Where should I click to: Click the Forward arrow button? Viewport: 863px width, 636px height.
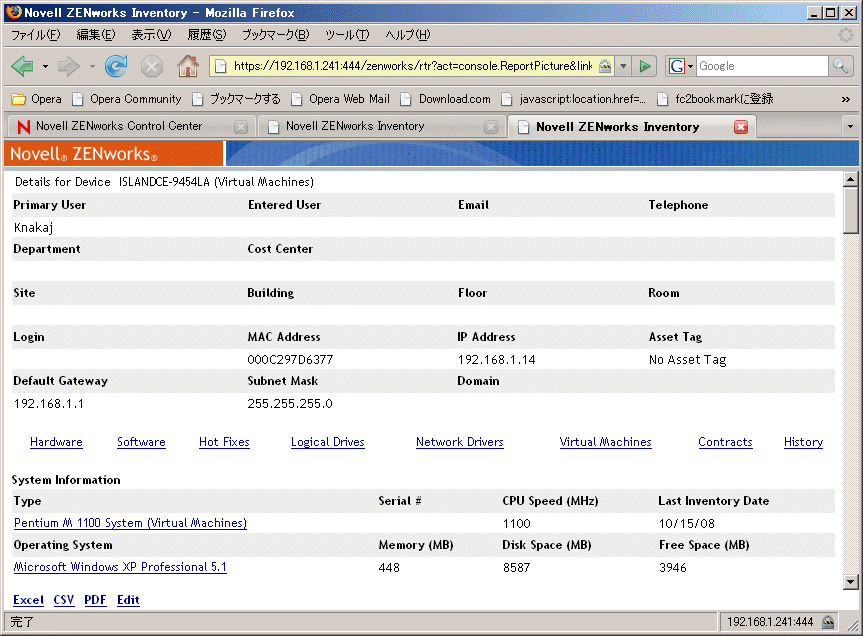69,67
